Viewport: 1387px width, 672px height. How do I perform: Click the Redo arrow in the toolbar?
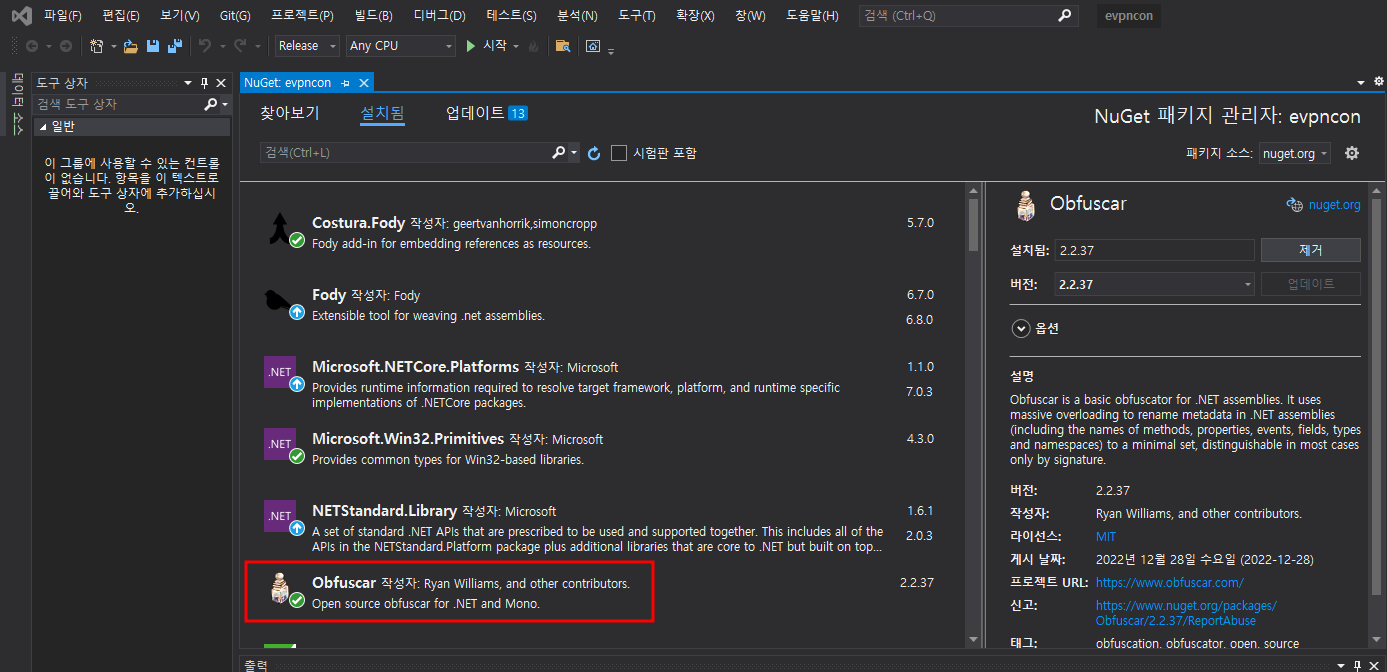click(240, 46)
